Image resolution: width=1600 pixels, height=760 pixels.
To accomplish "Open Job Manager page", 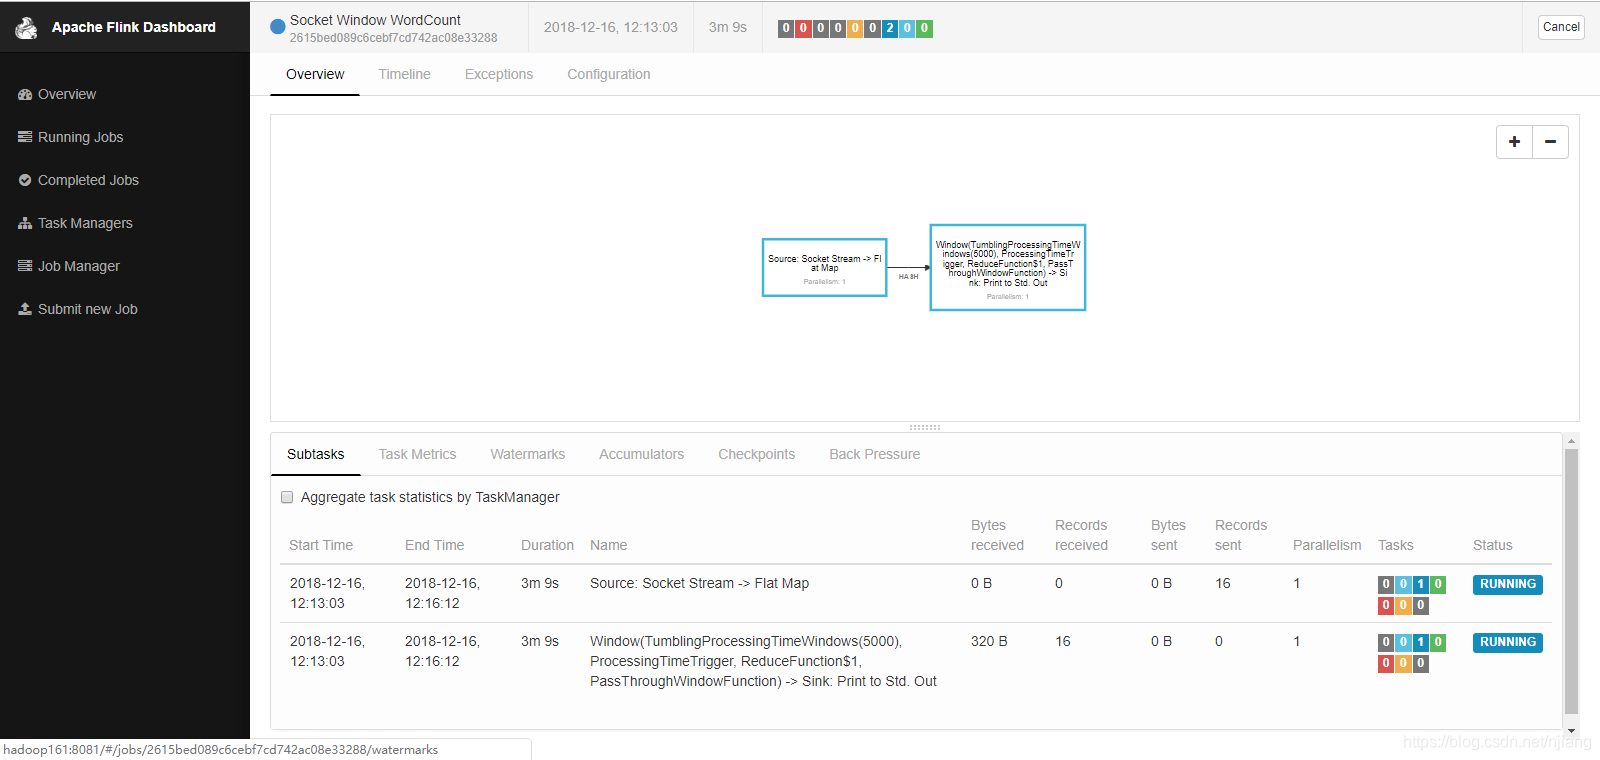I will tap(79, 266).
